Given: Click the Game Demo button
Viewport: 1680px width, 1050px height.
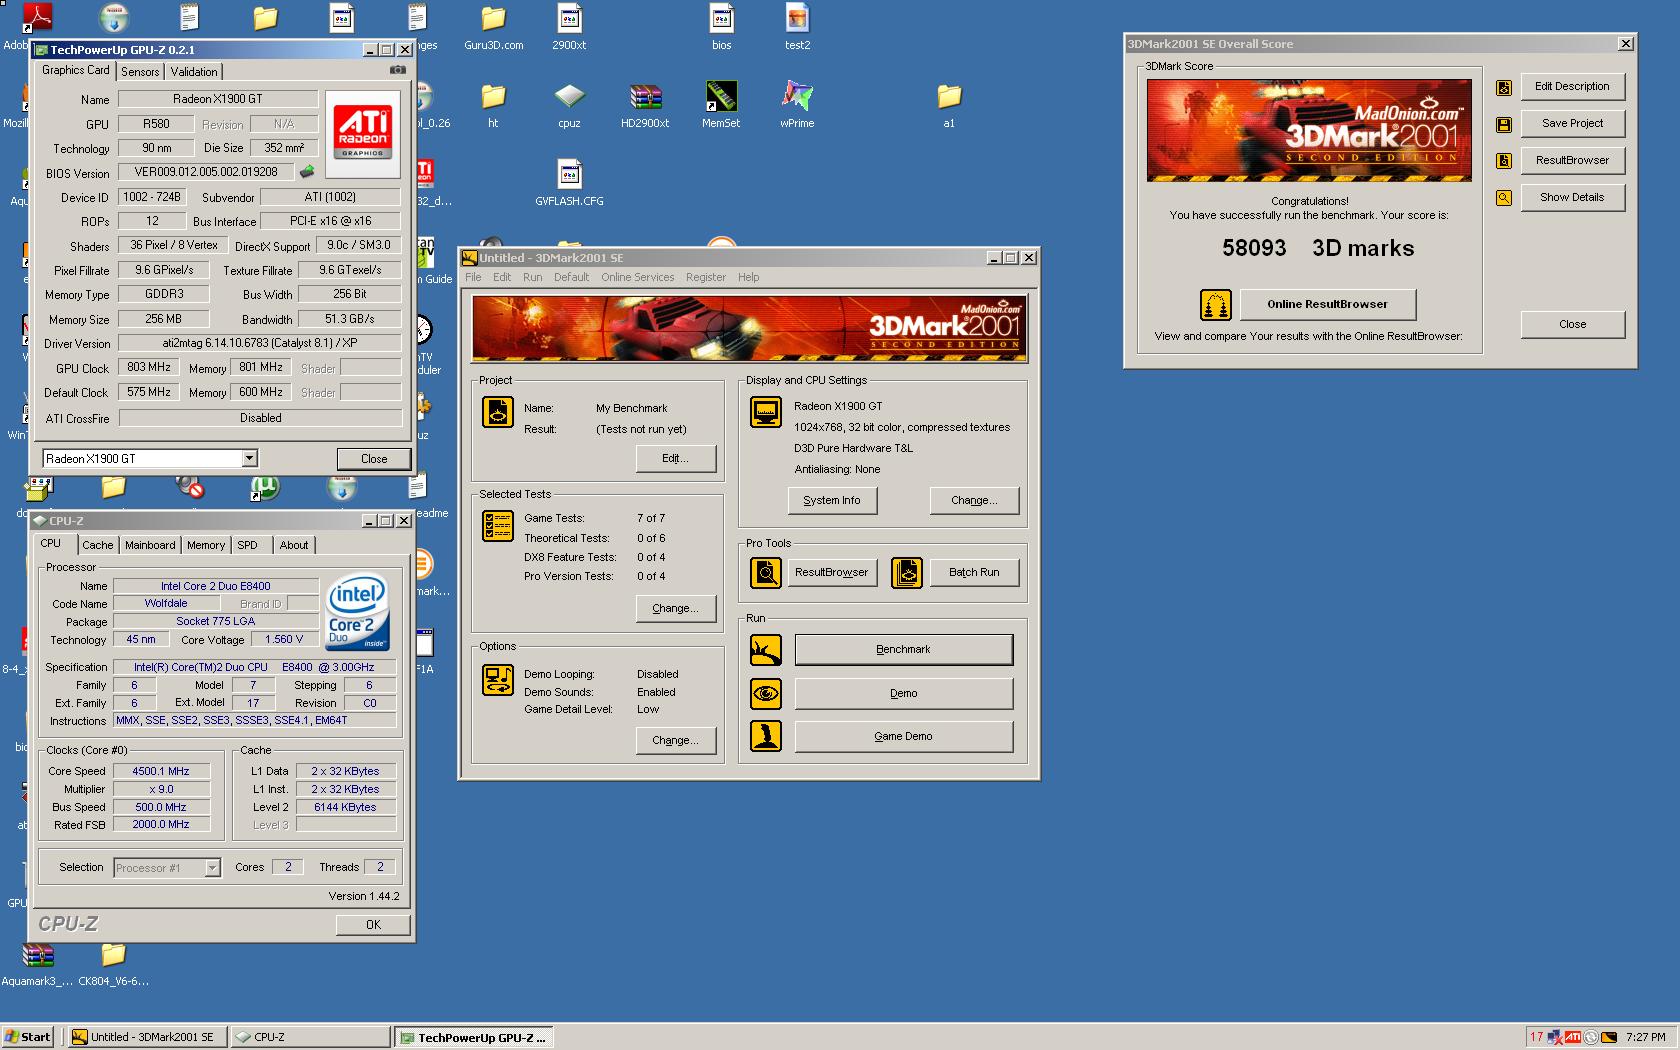Looking at the screenshot, I should (x=904, y=736).
